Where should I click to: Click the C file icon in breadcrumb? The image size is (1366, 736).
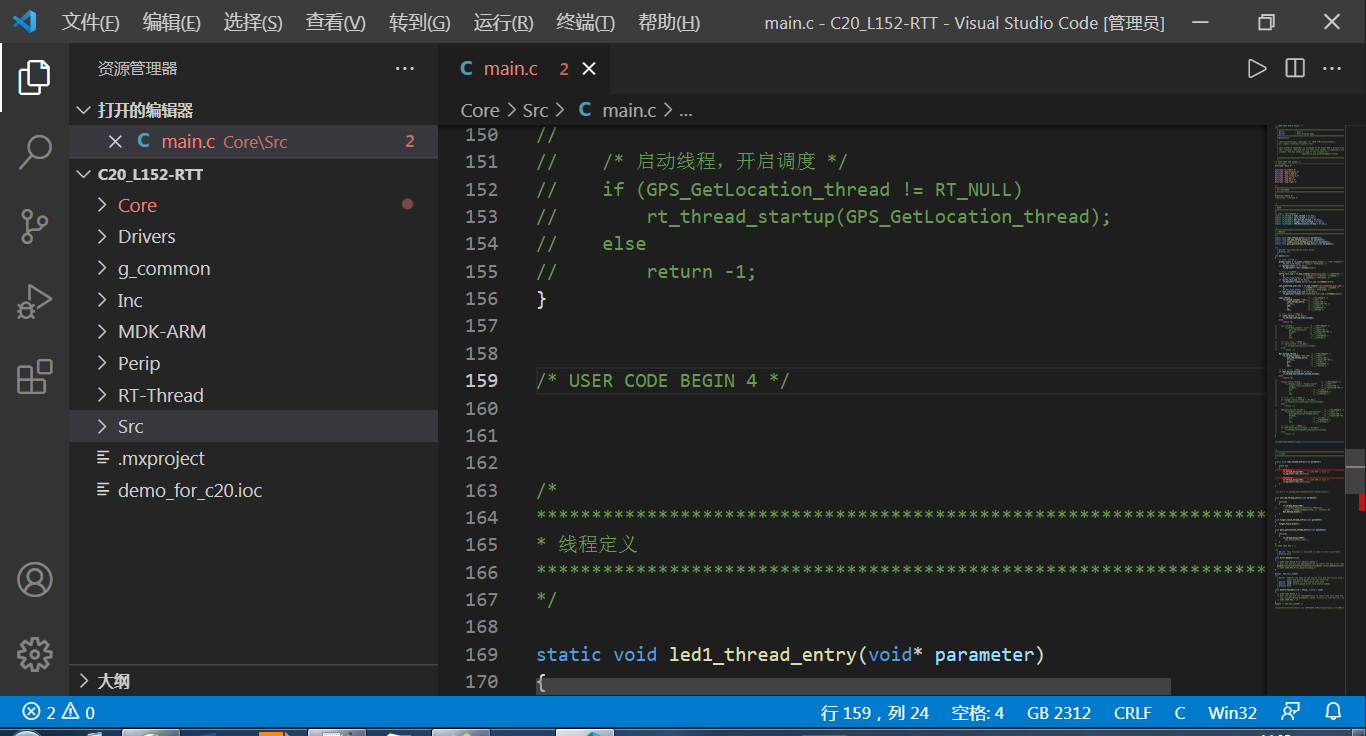(x=585, y=110)
